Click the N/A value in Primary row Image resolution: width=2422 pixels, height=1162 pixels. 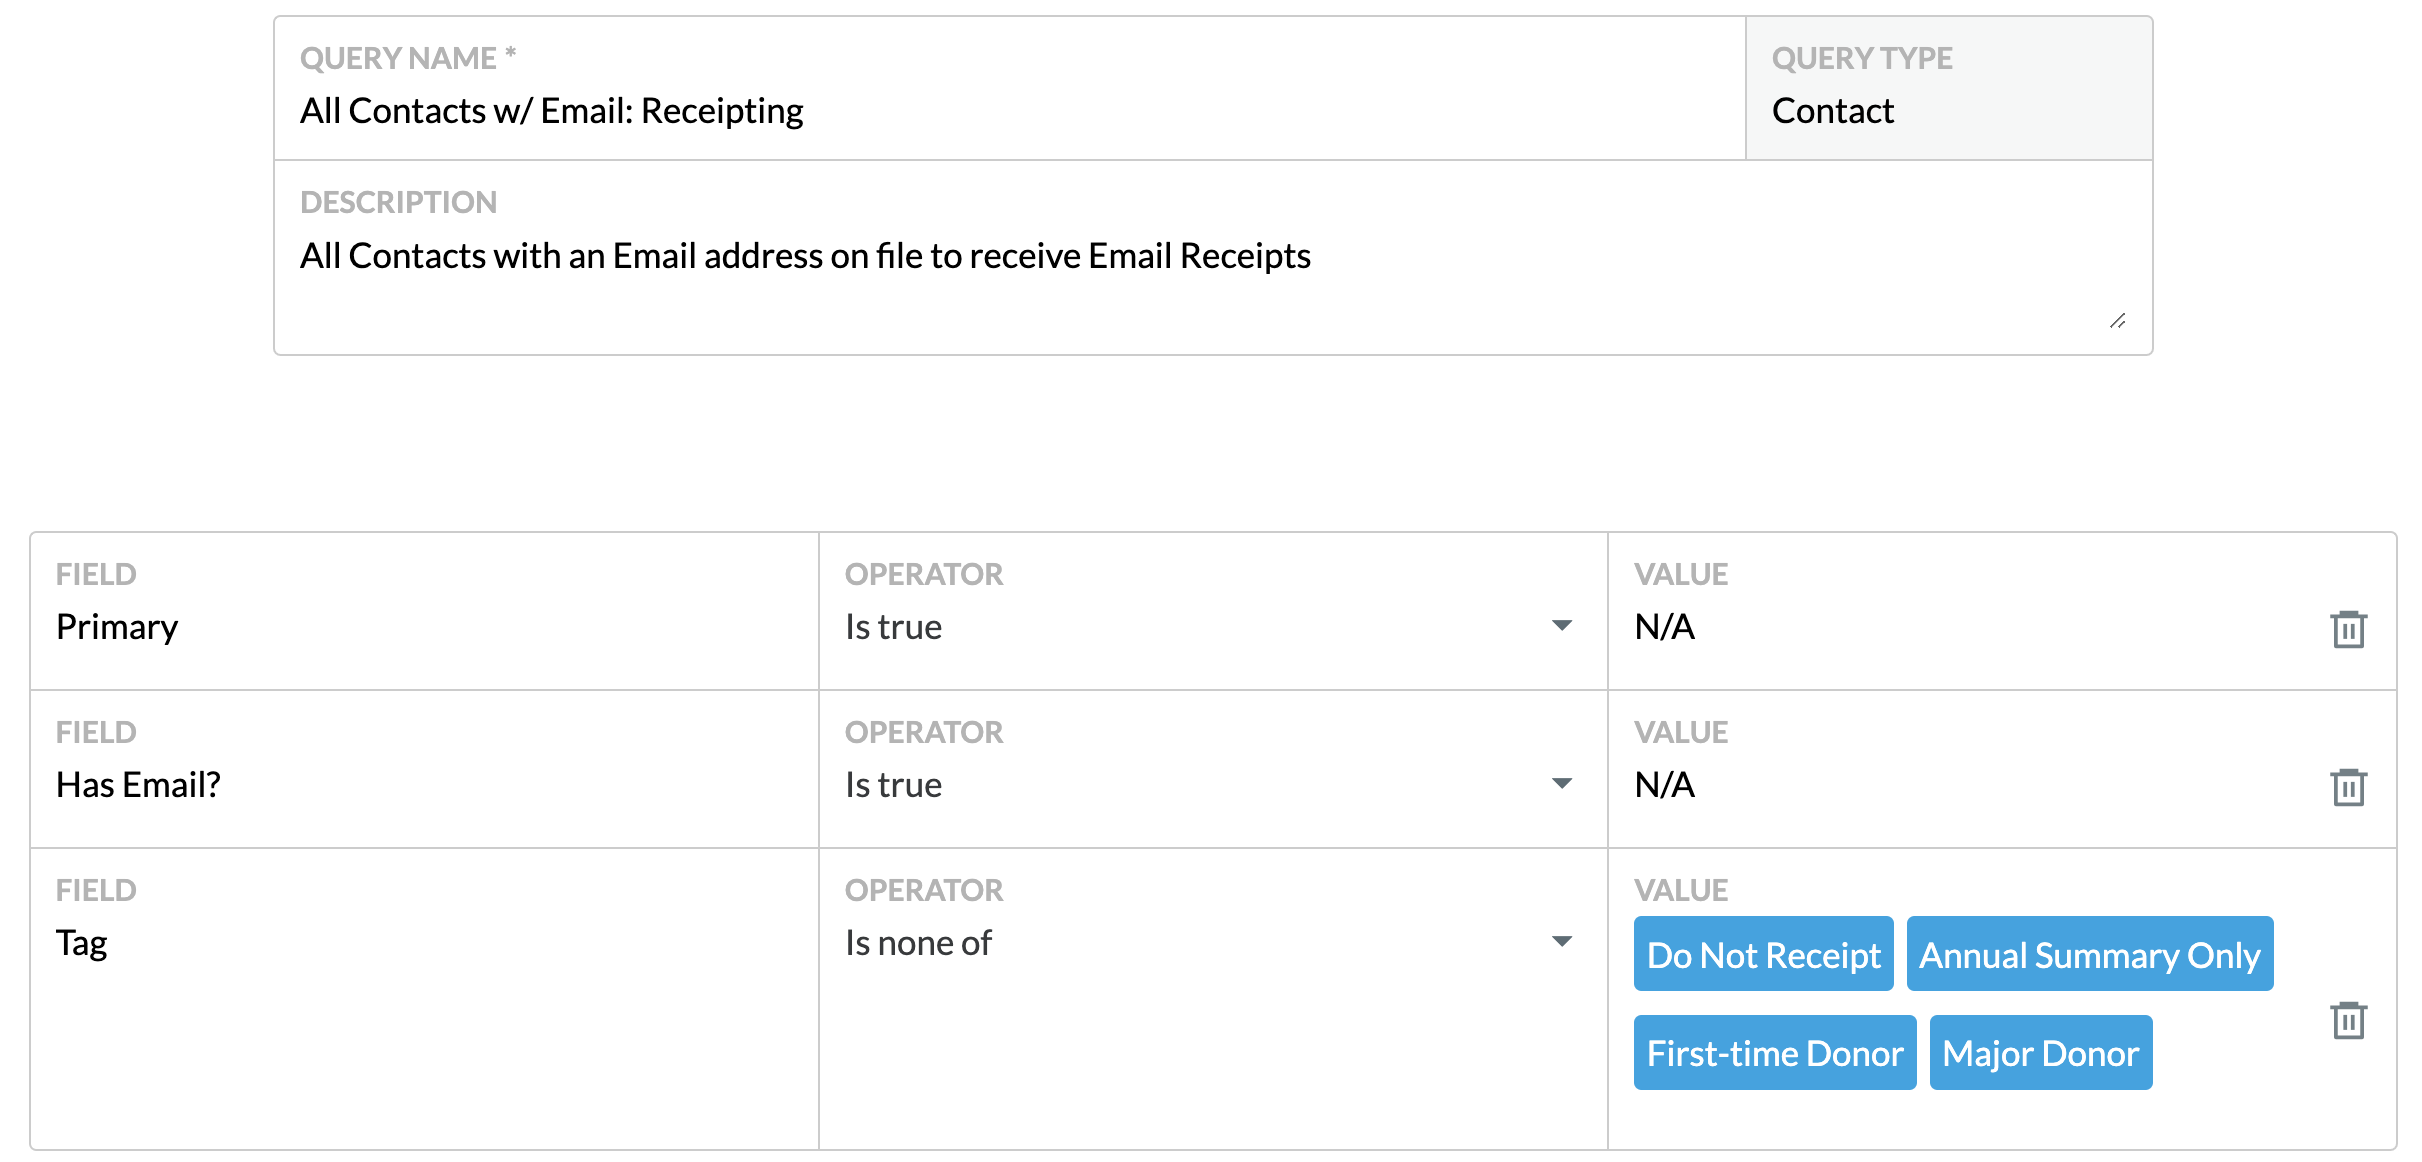pos(1664,627)
